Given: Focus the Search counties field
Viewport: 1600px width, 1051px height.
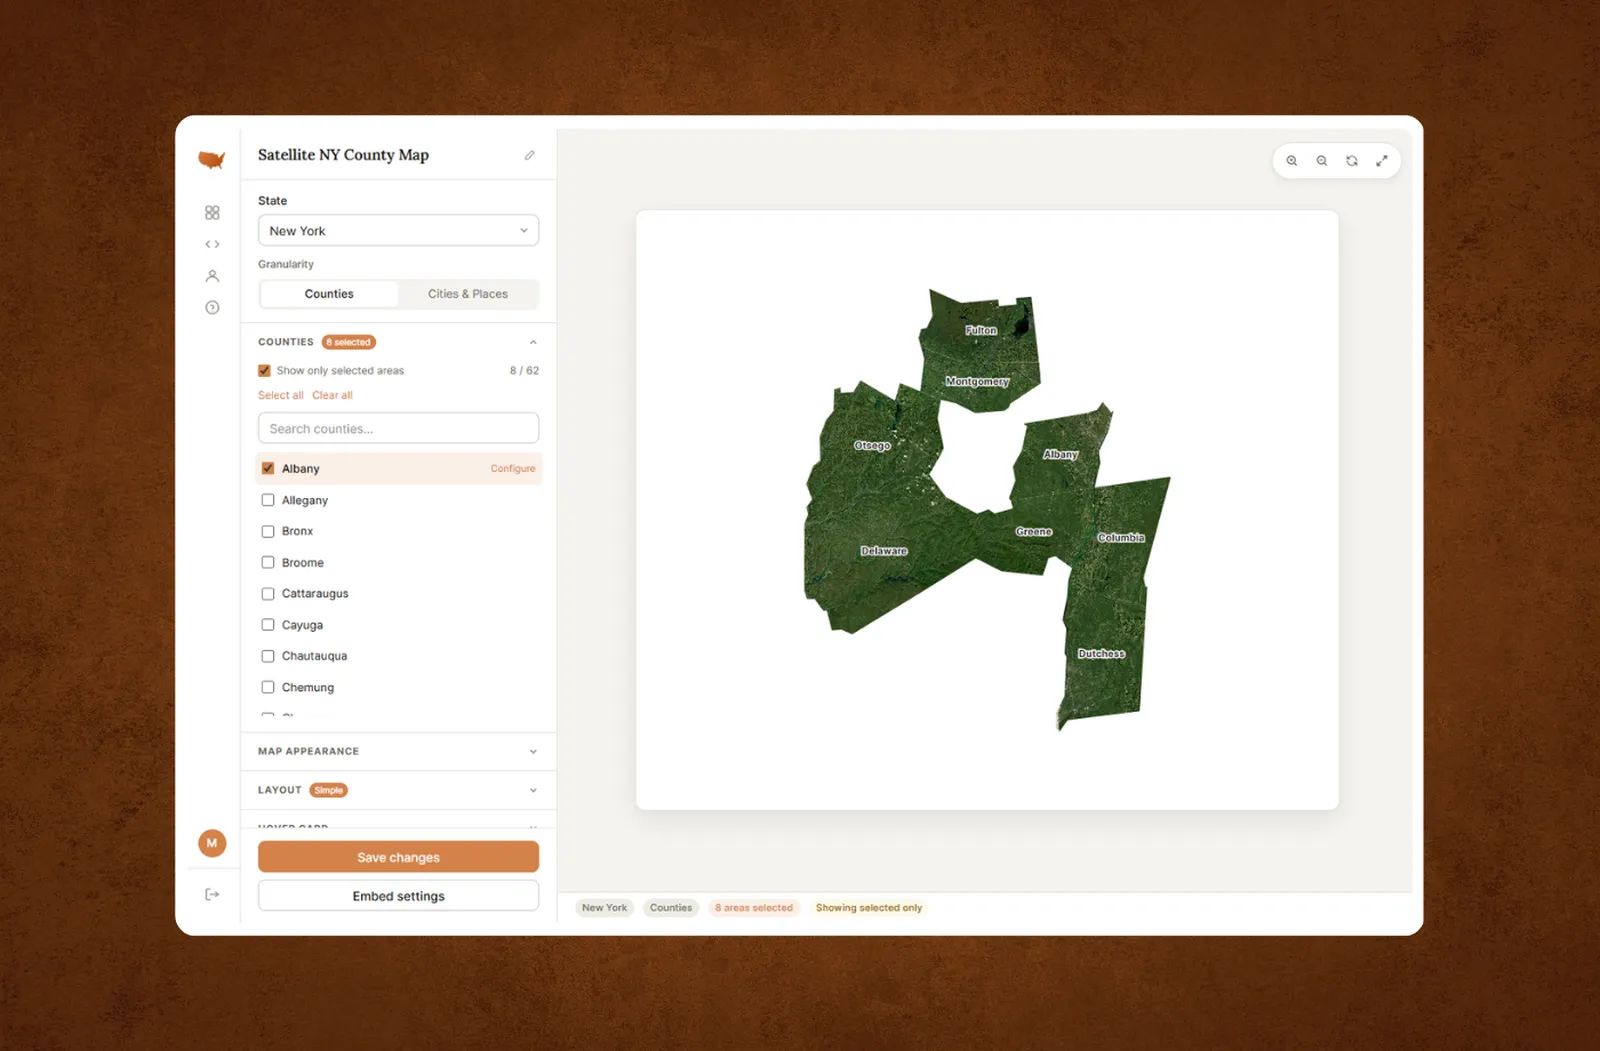Looking at the screenshot, I should [x=398, y=429].
